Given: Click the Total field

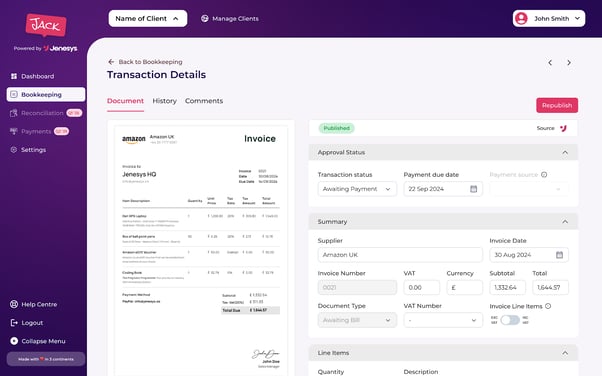Looking at the screenshot, I should click(551, 288).
